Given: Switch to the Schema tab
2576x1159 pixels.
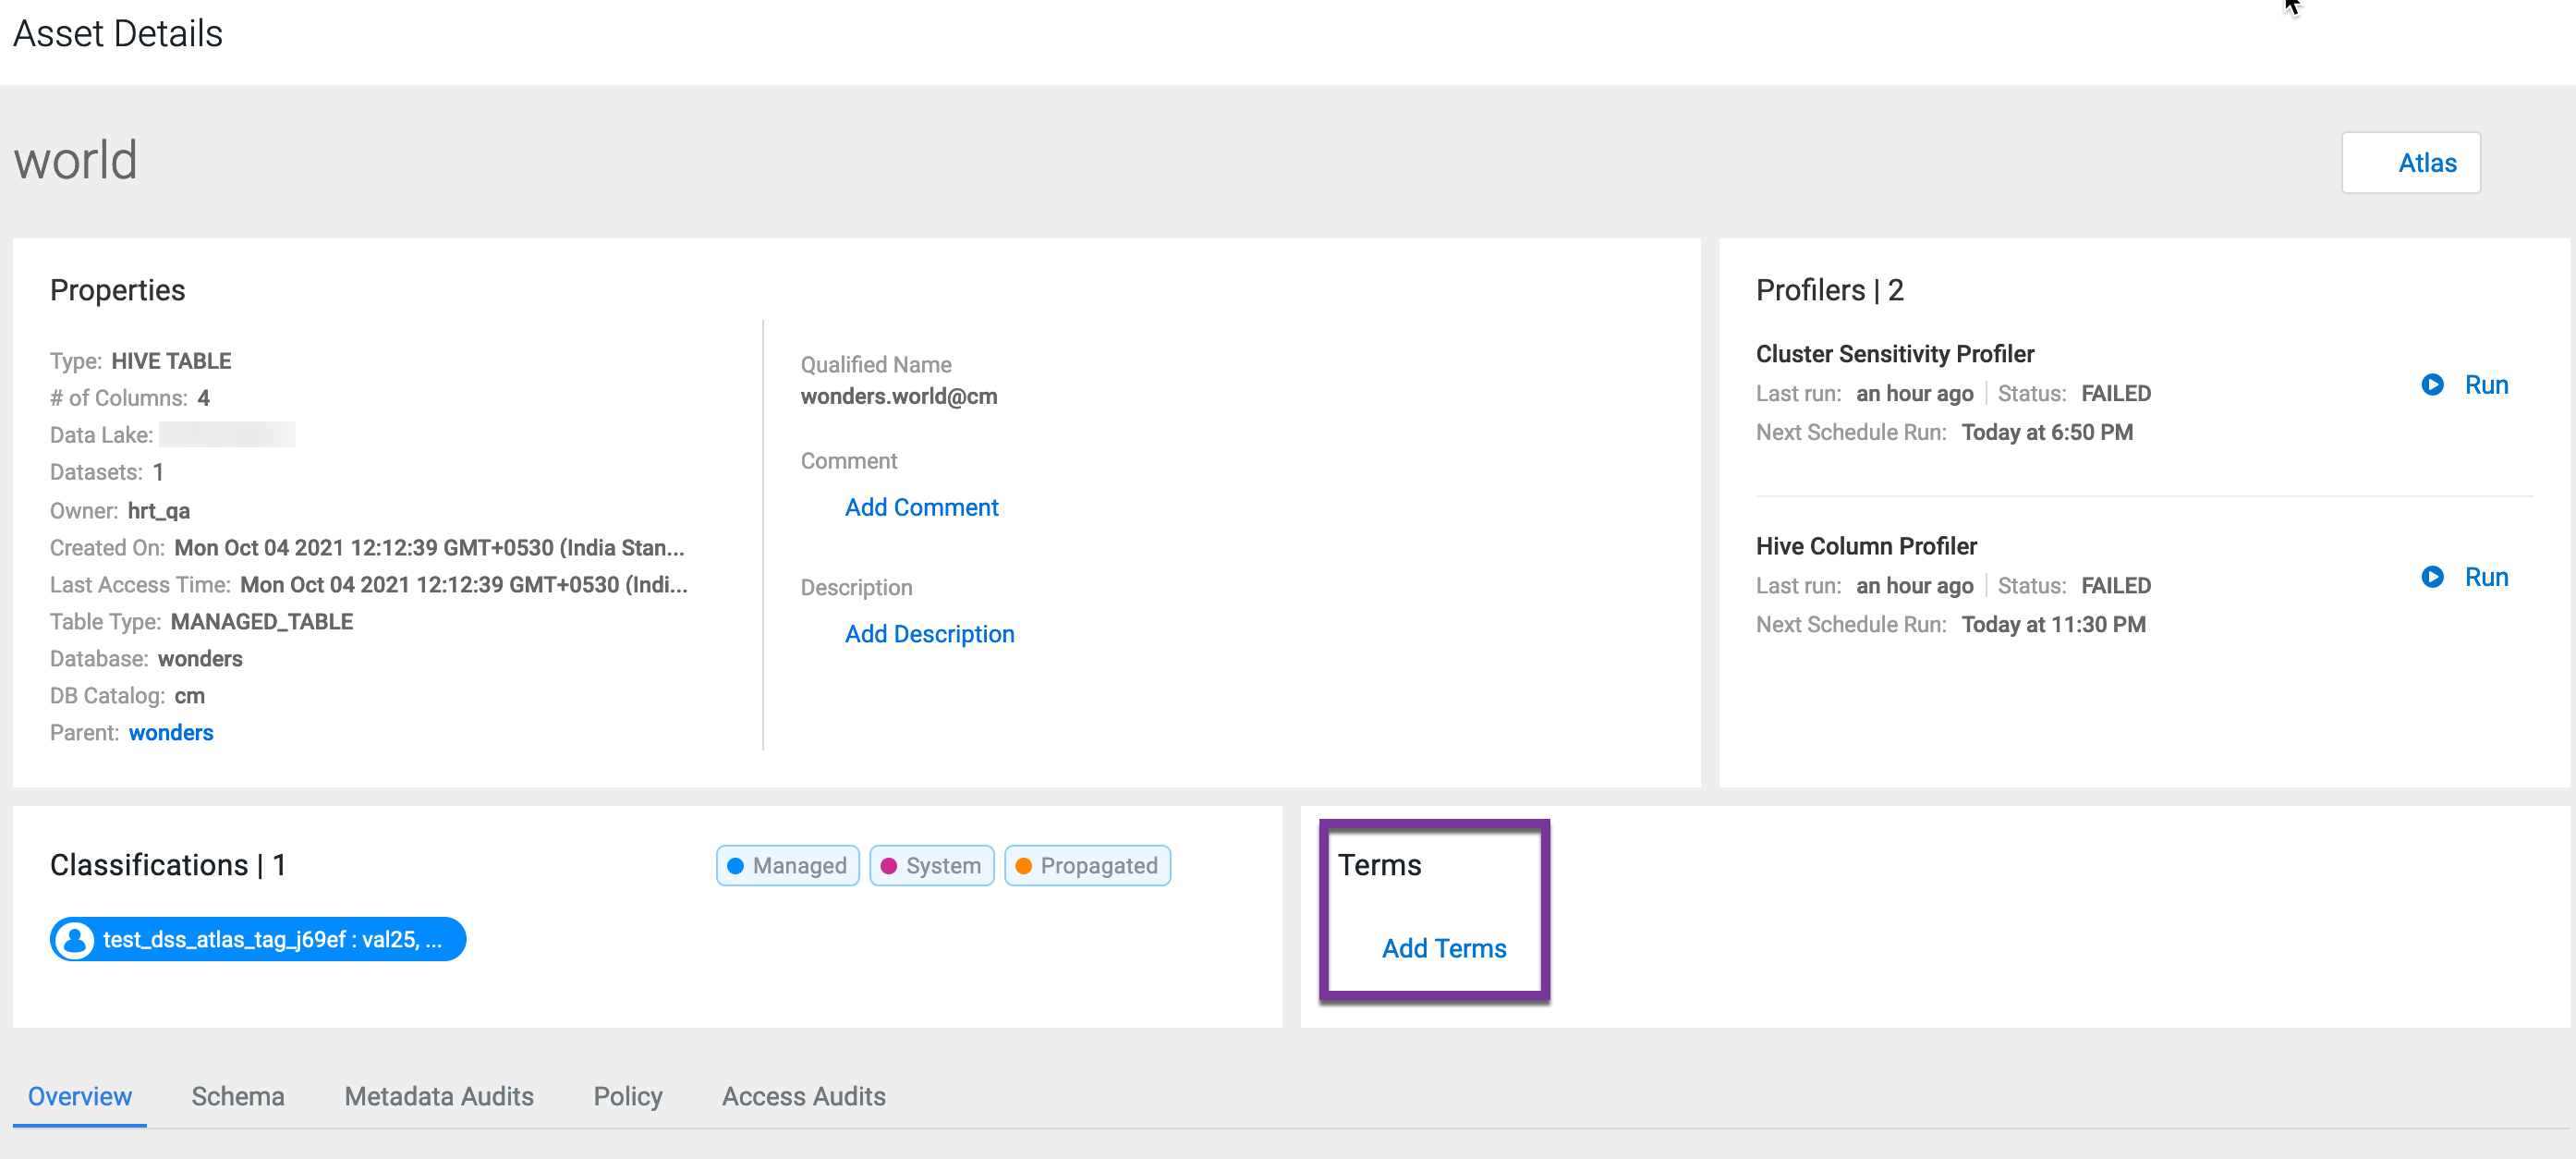Looking at the screenshot, I should point(238,1096).
